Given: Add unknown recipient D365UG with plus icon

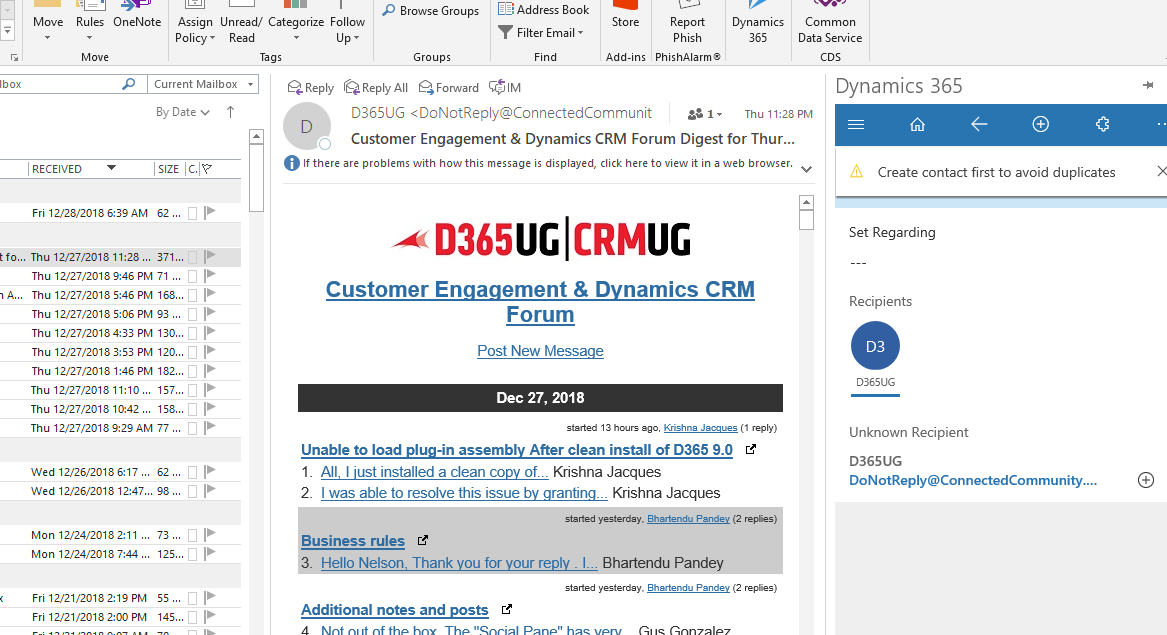Looking at the screenshot, I should coord(1146,480).
